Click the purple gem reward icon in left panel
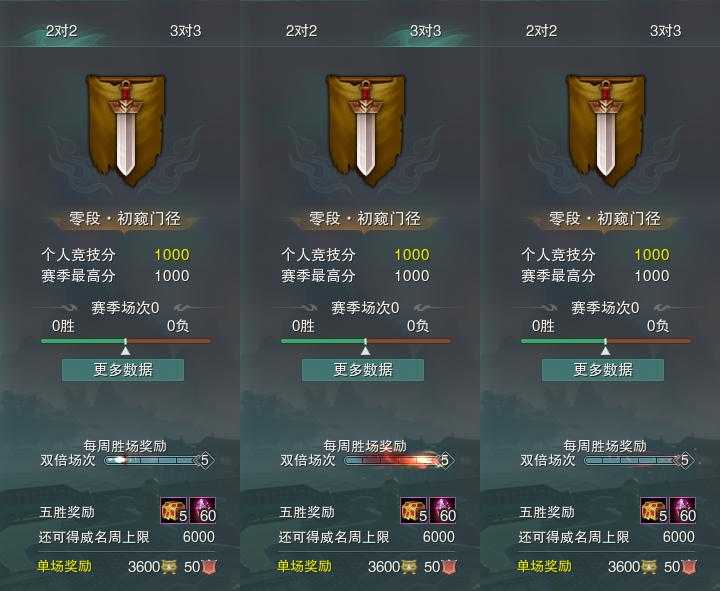Screen dimensions: 720x591 coord(202,511)
